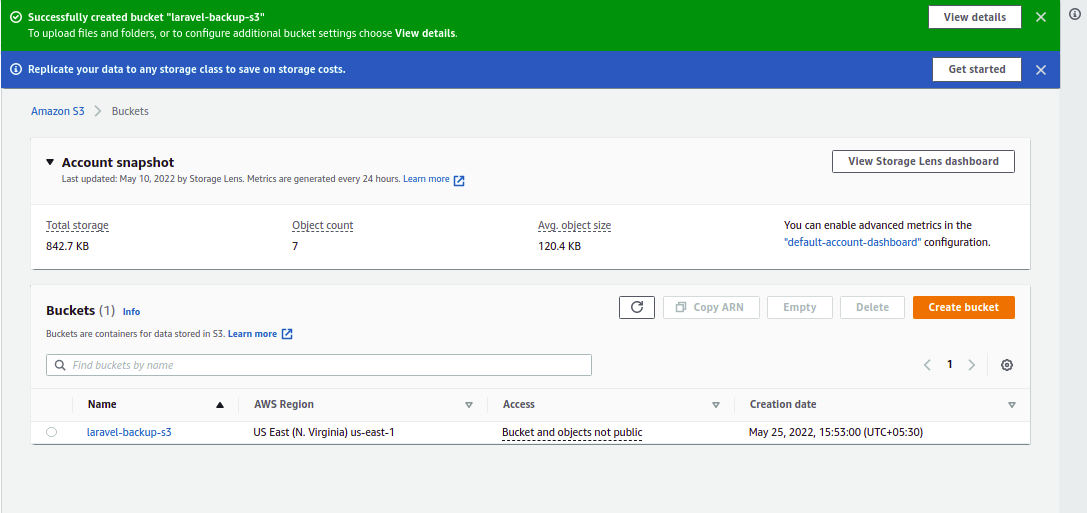Go to next page arrow in pagination
1087x513 pixels.
click(x=972, y=365)
